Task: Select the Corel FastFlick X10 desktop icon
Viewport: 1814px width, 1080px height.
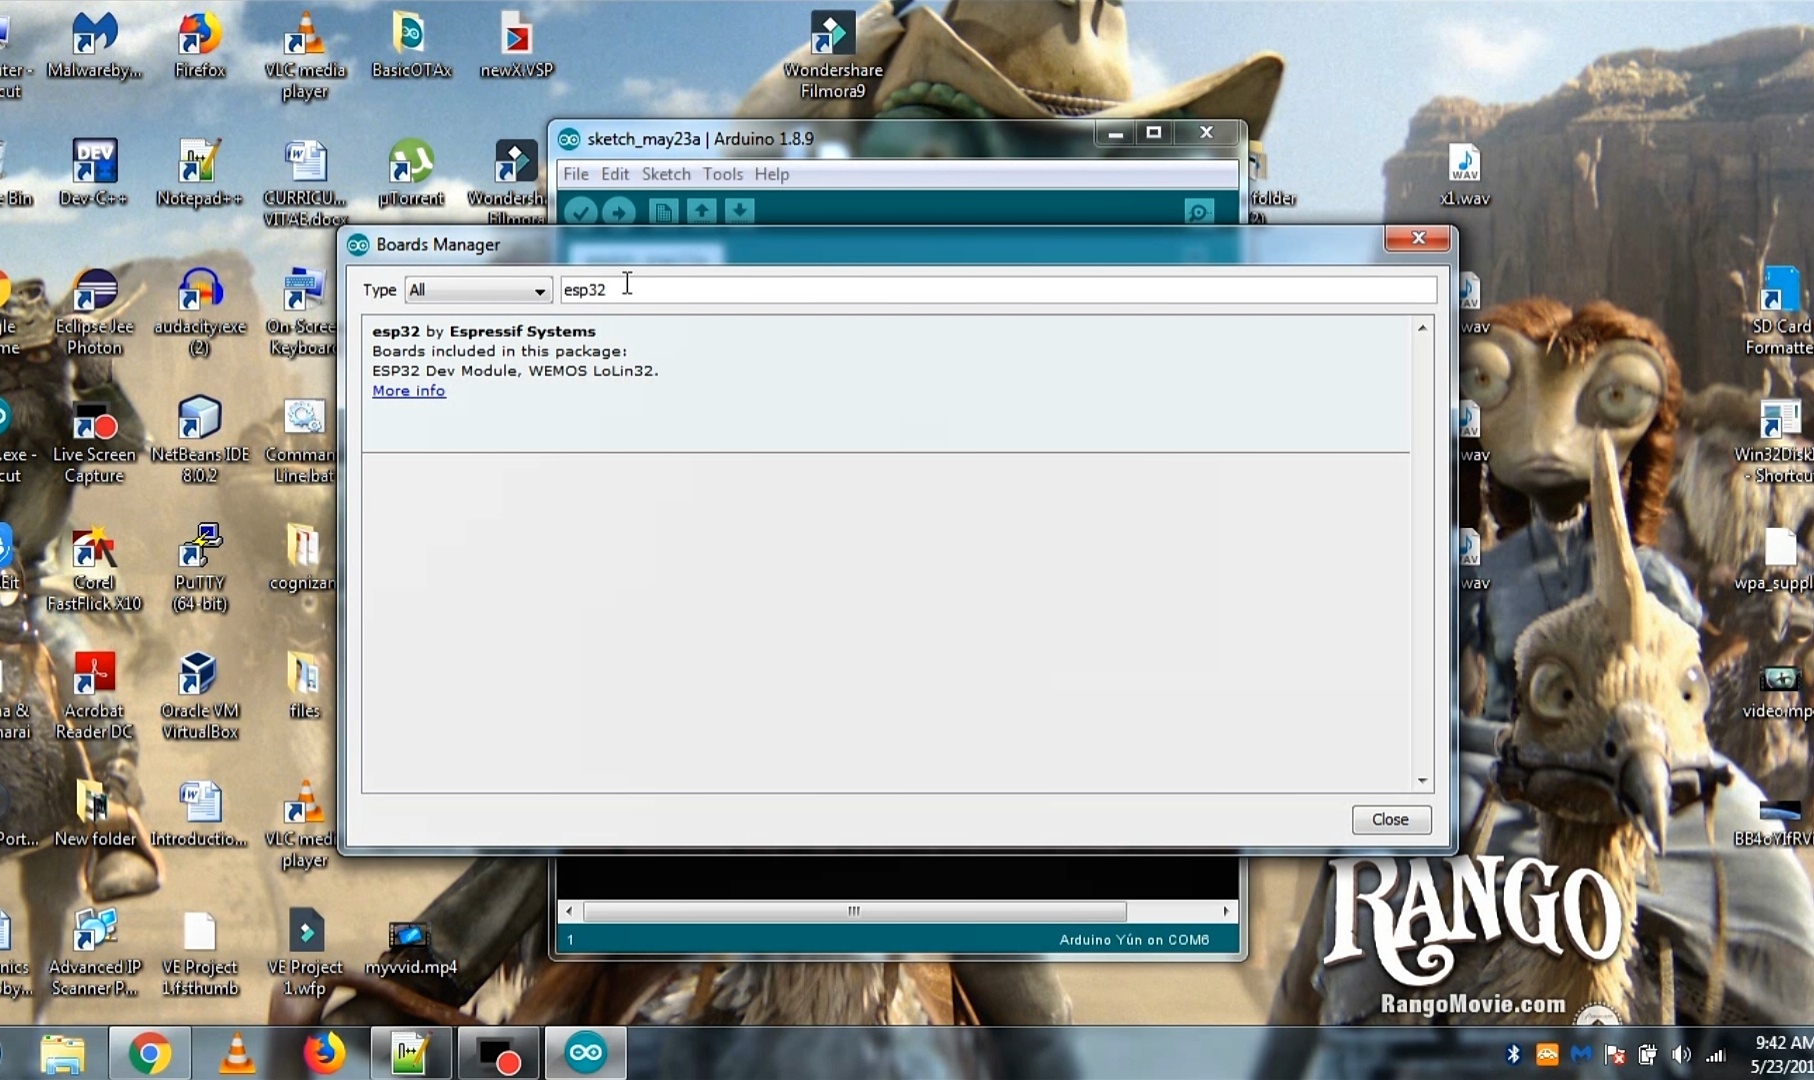Action: coord(94,569)
